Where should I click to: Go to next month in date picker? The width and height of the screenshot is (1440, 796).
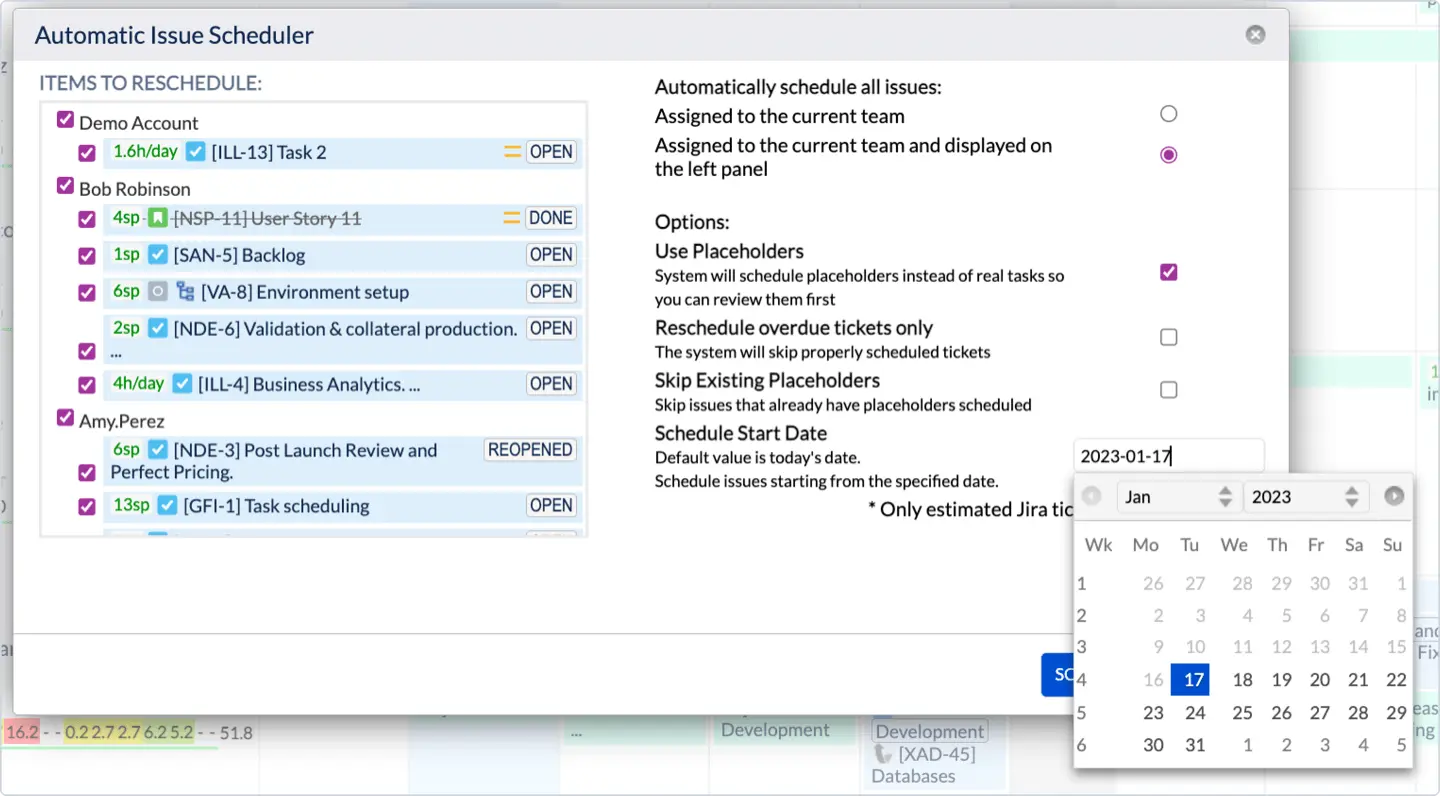[x=1394, y=496]
